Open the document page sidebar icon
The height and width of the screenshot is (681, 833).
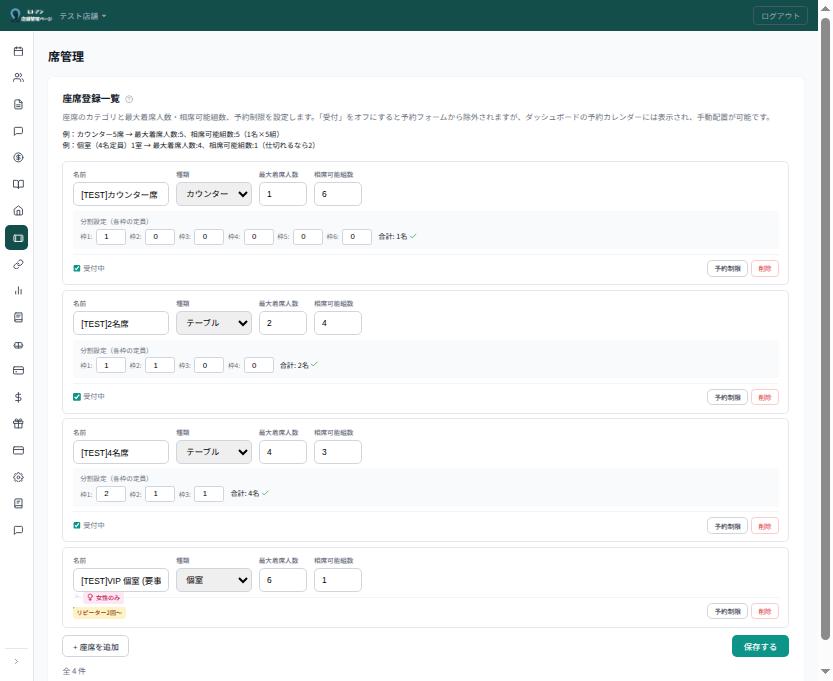pyautogui.click(x=18, y=104)
